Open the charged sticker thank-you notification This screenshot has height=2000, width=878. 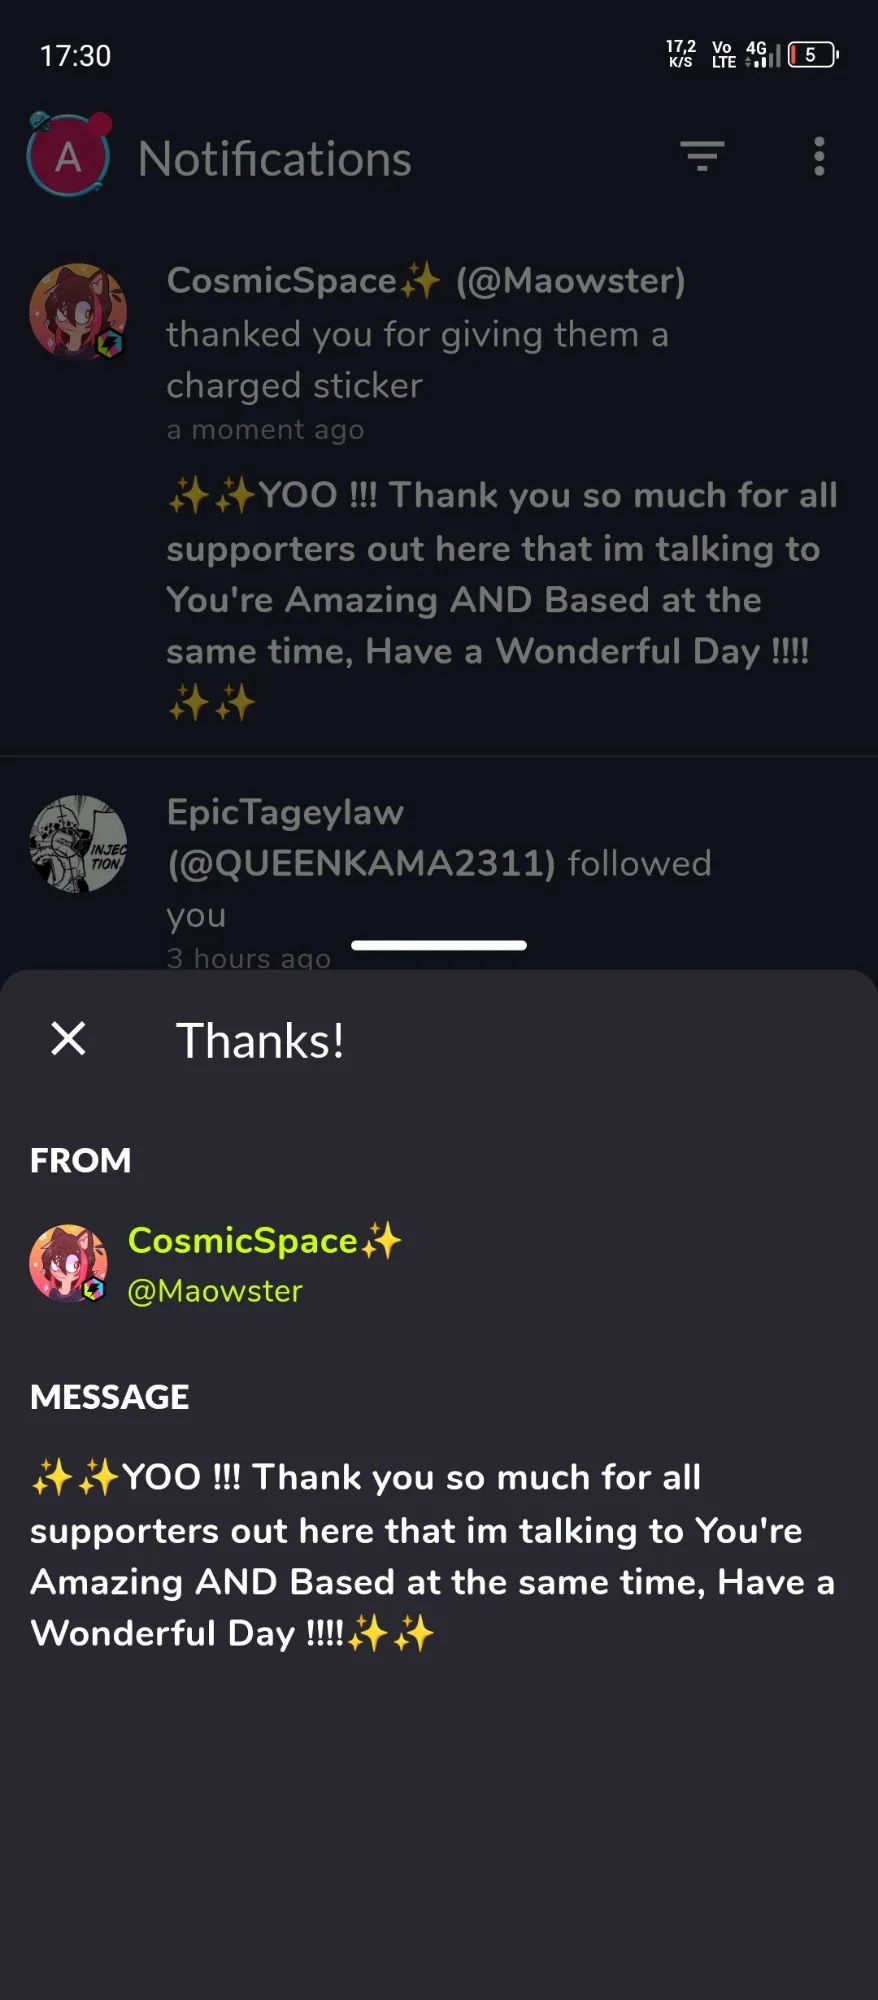coord(439,490)
